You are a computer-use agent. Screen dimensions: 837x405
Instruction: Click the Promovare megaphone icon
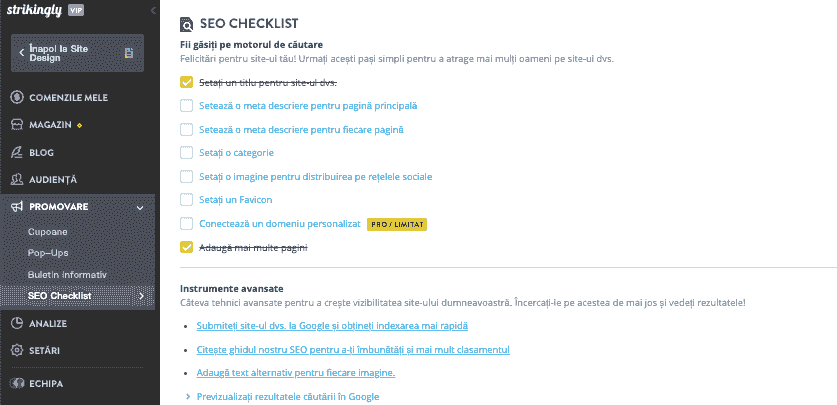coord(17,207)
